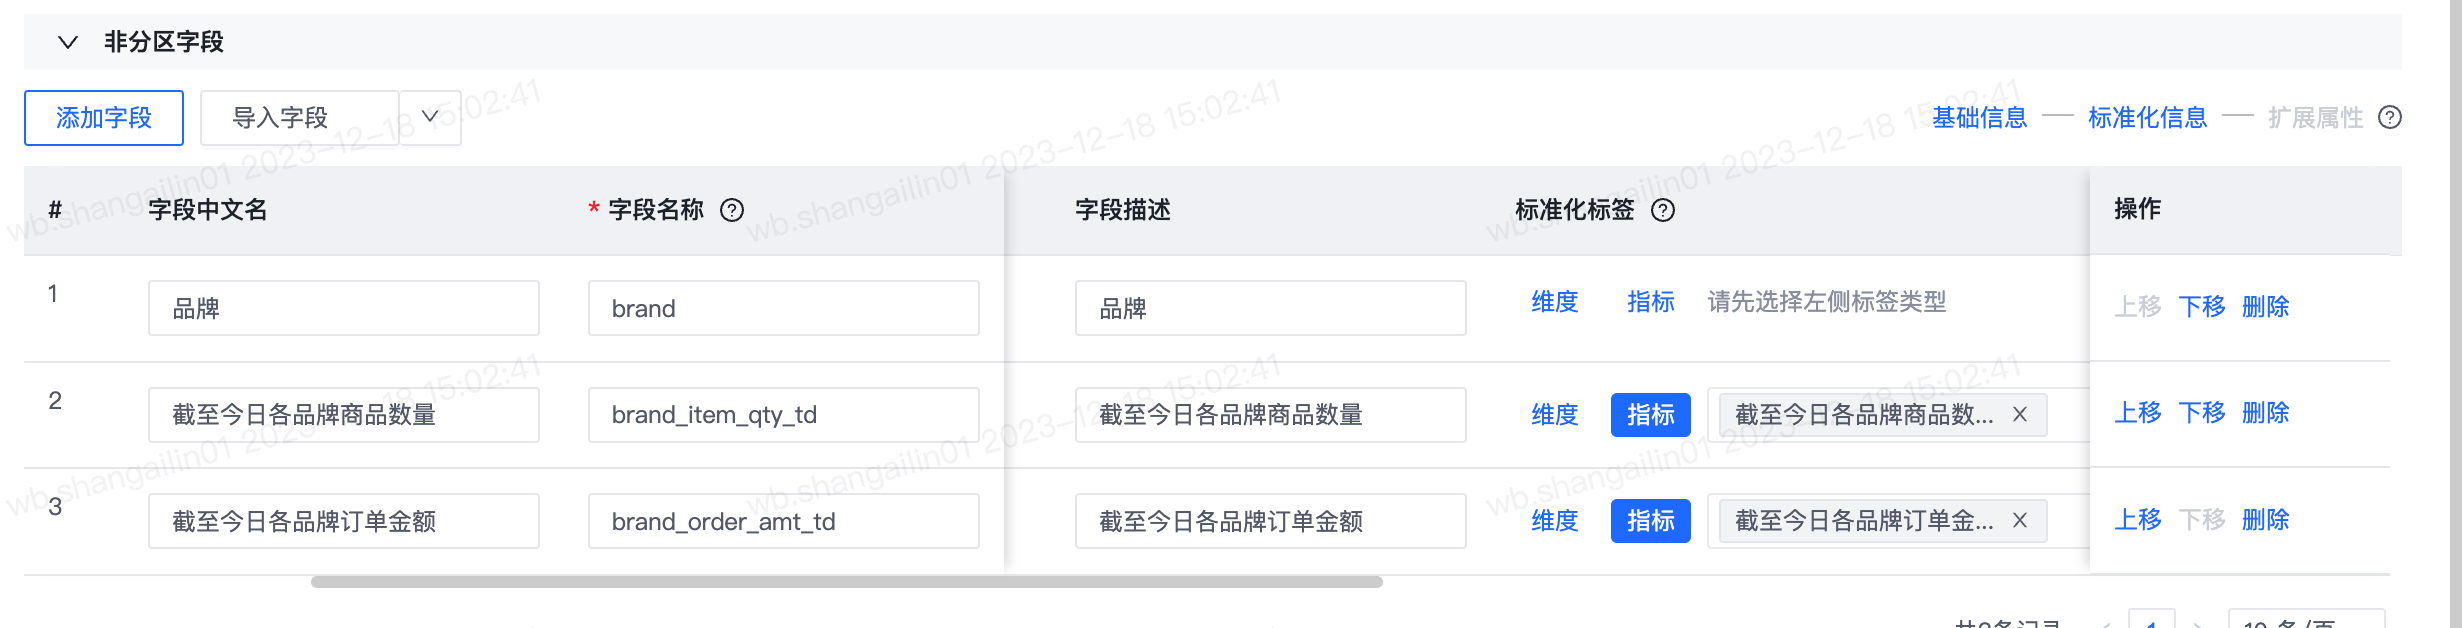Click help icon beside 标准化标签 header

click(1663, 210)
